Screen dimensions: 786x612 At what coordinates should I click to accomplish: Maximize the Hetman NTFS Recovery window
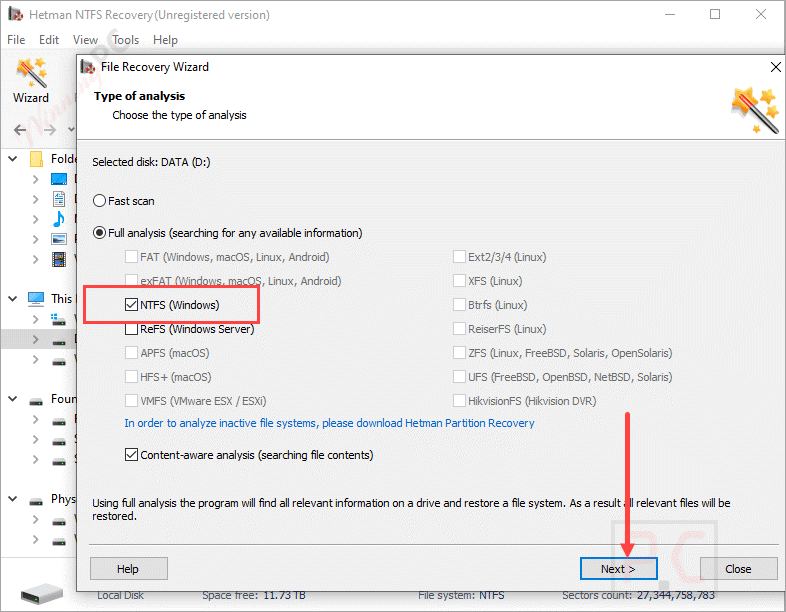pos(715,14)
